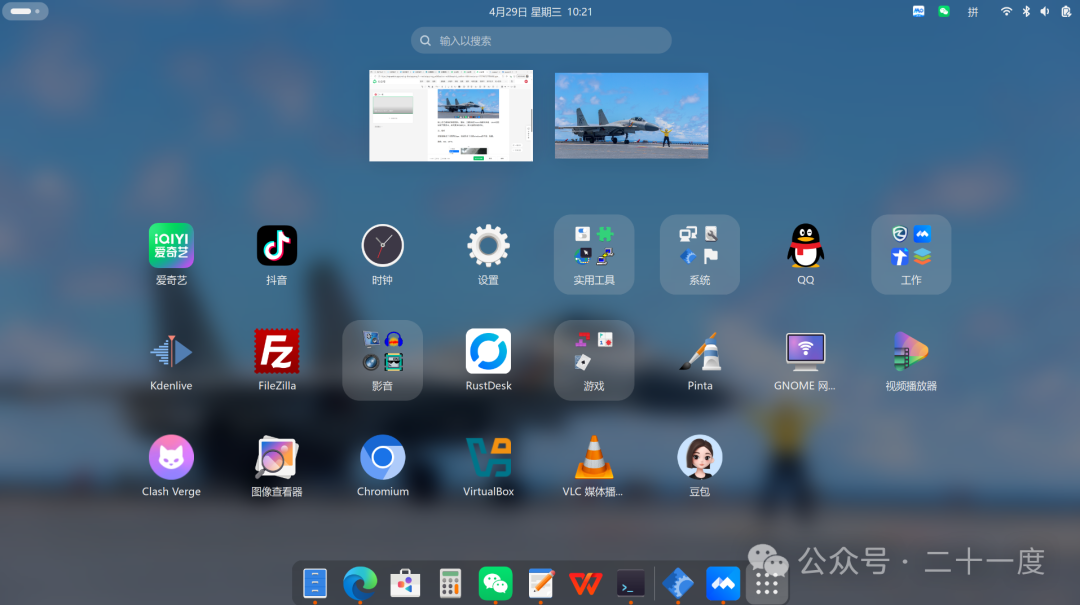Viewport: 1080px width, 605px height.
Task: Open GNOME network displays app
Action: click(805, 351)
